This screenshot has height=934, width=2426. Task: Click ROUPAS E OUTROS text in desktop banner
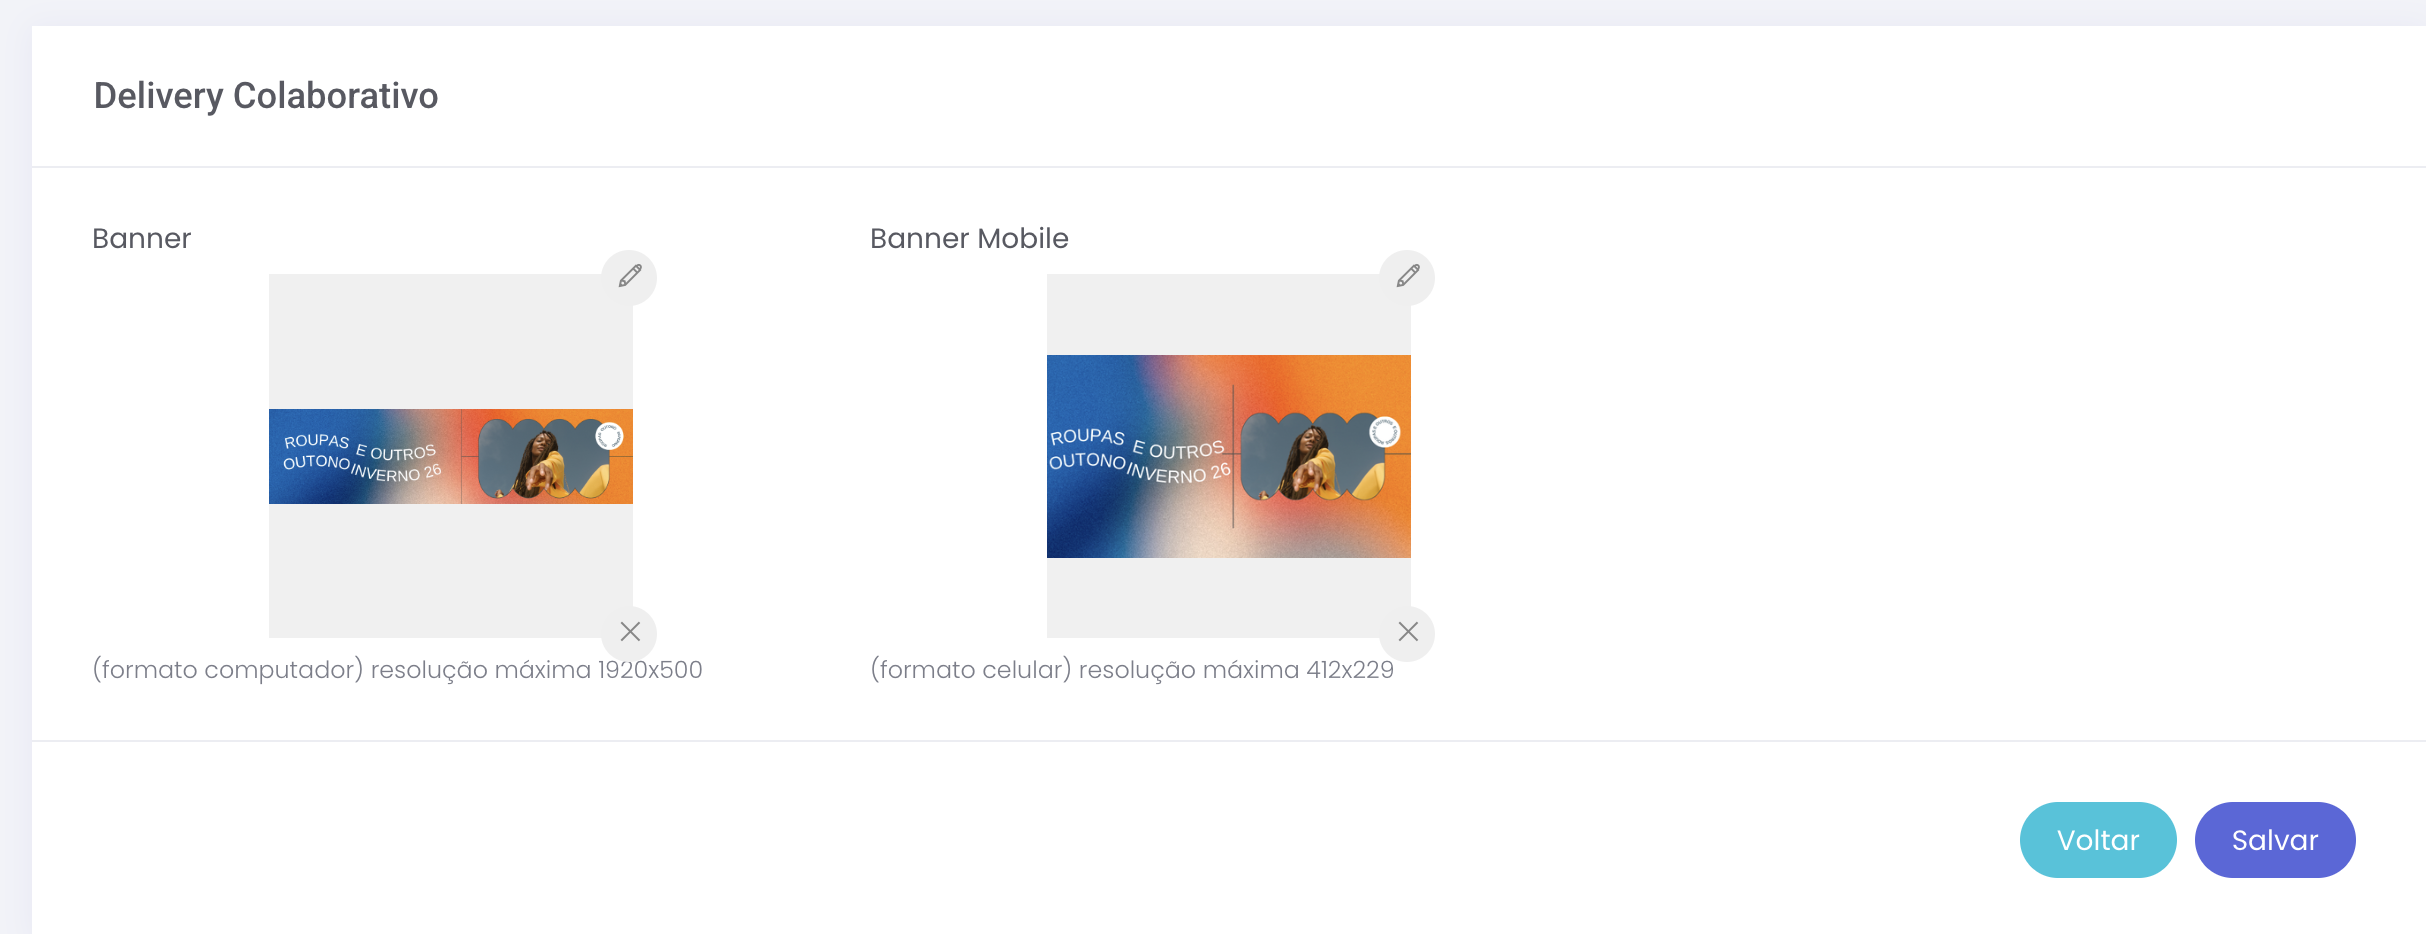360,446
